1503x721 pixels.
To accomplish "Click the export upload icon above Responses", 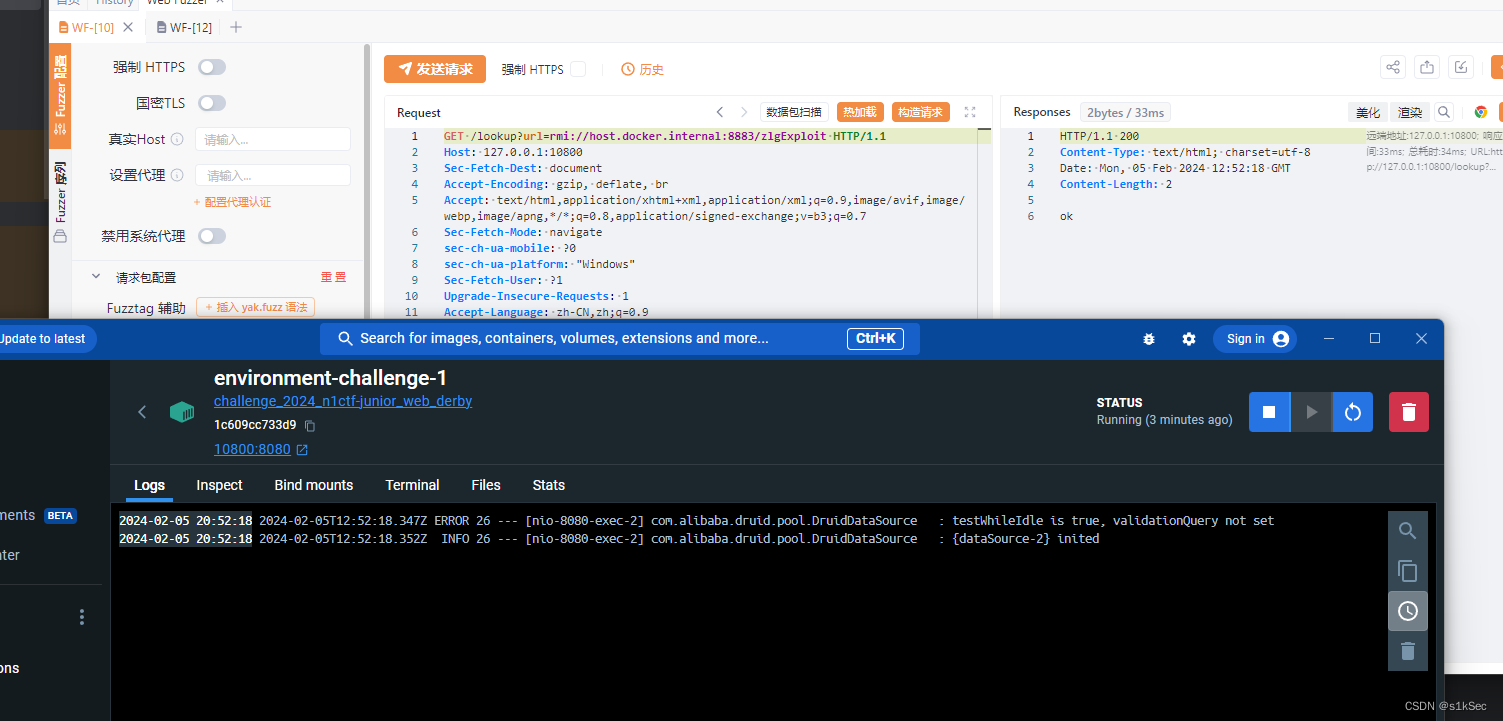I will click(1427, 67).
